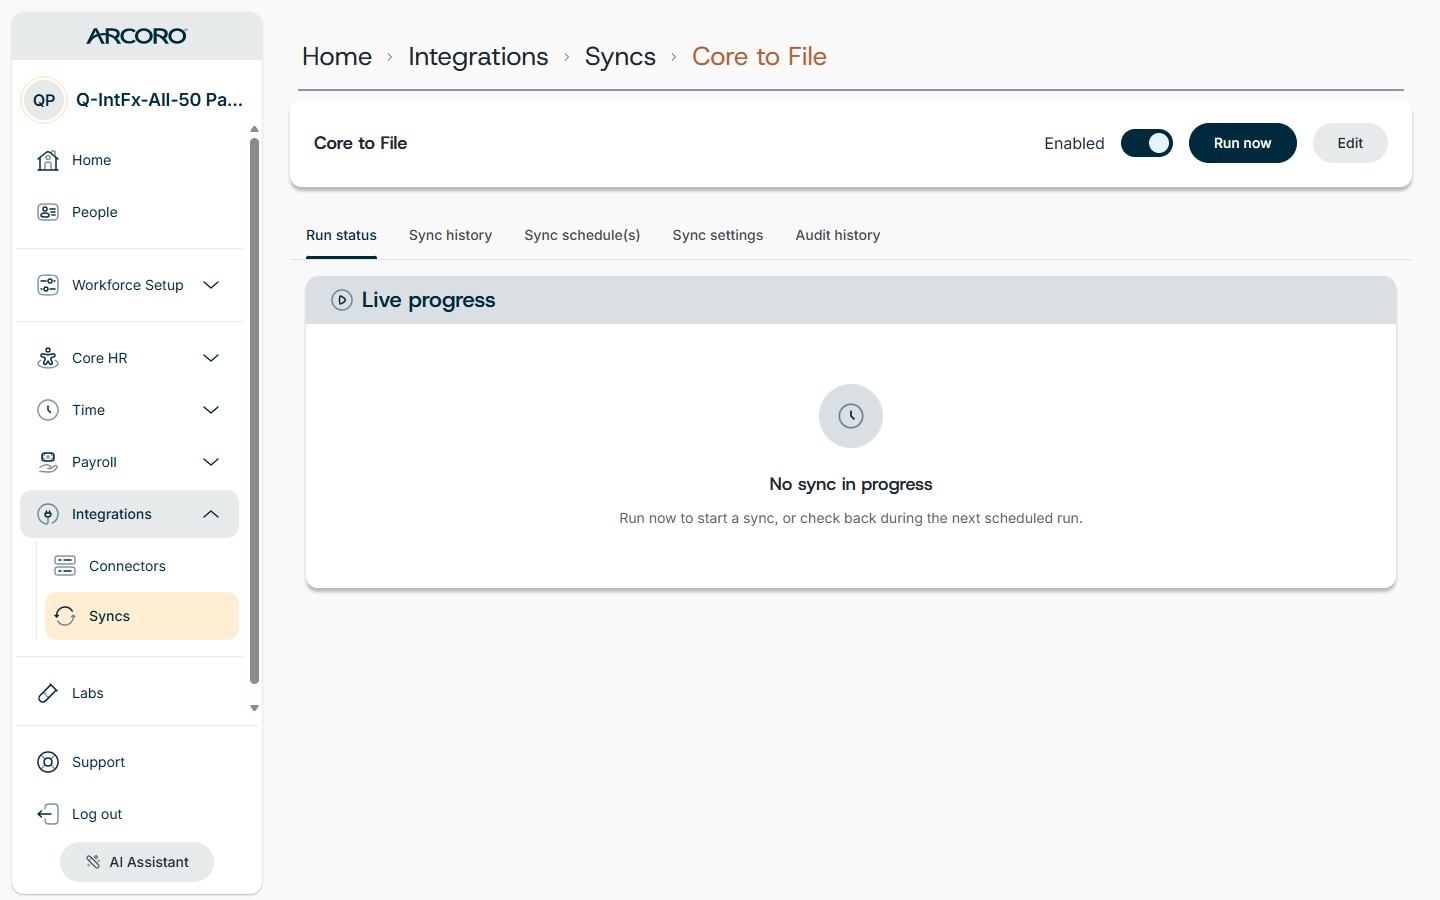Click the Live progress play icon

tap(342, 300)
